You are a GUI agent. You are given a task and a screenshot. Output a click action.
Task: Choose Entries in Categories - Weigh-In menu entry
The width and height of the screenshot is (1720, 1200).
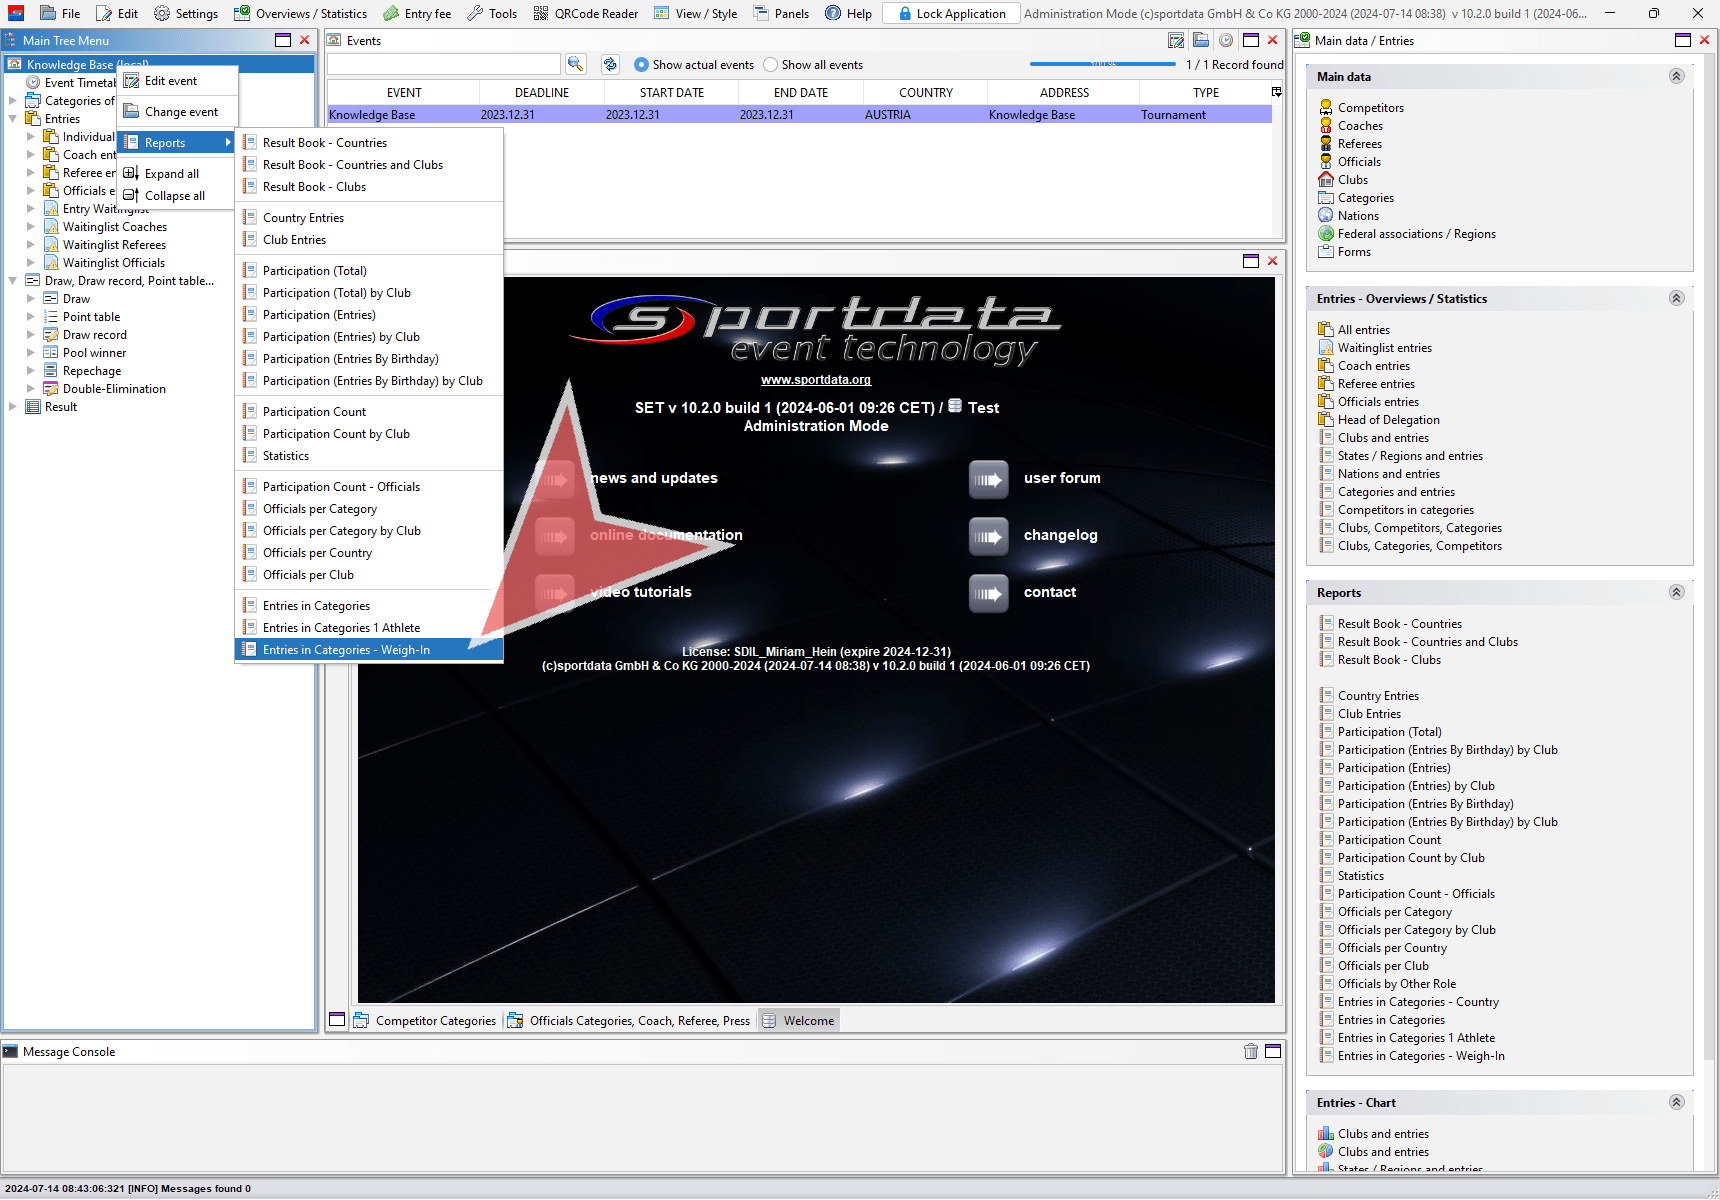pos(346,650)
